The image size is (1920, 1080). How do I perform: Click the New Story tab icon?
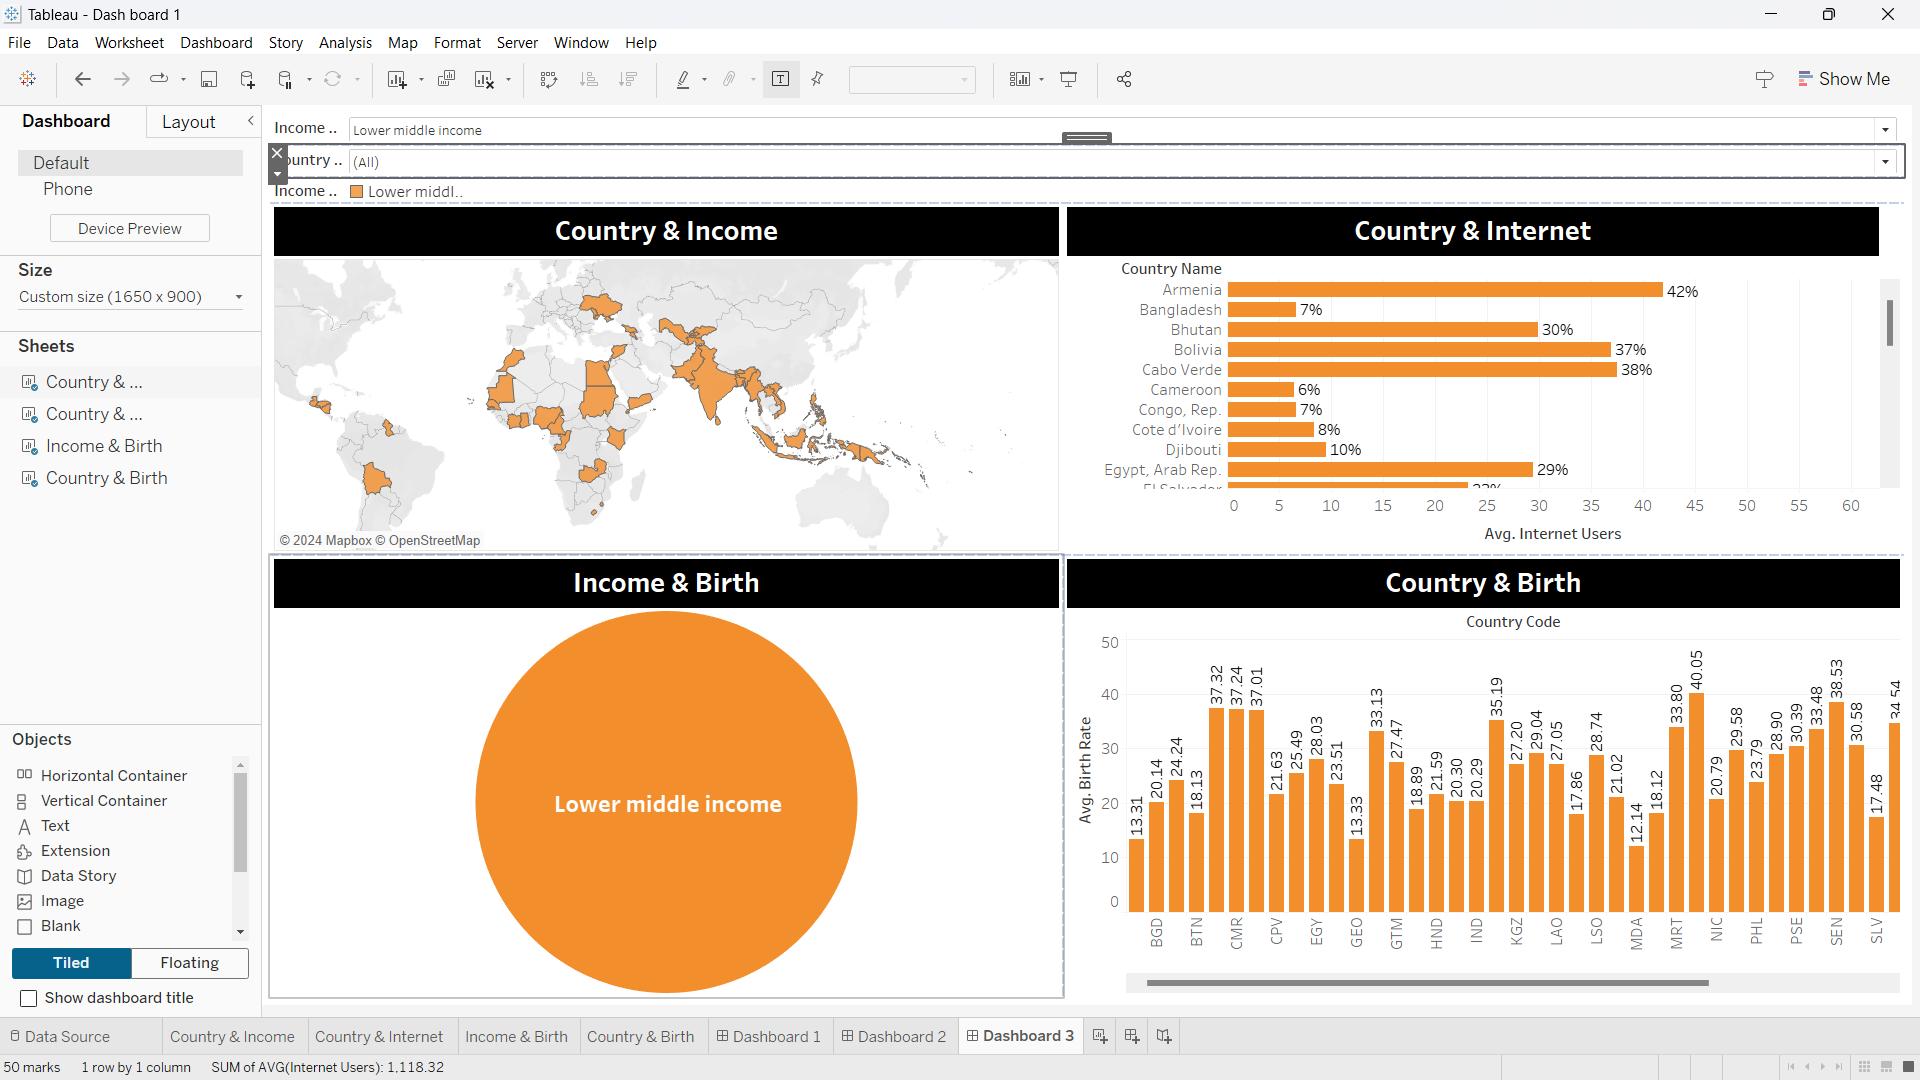pyautogui.click(x=1164, y=1036)
